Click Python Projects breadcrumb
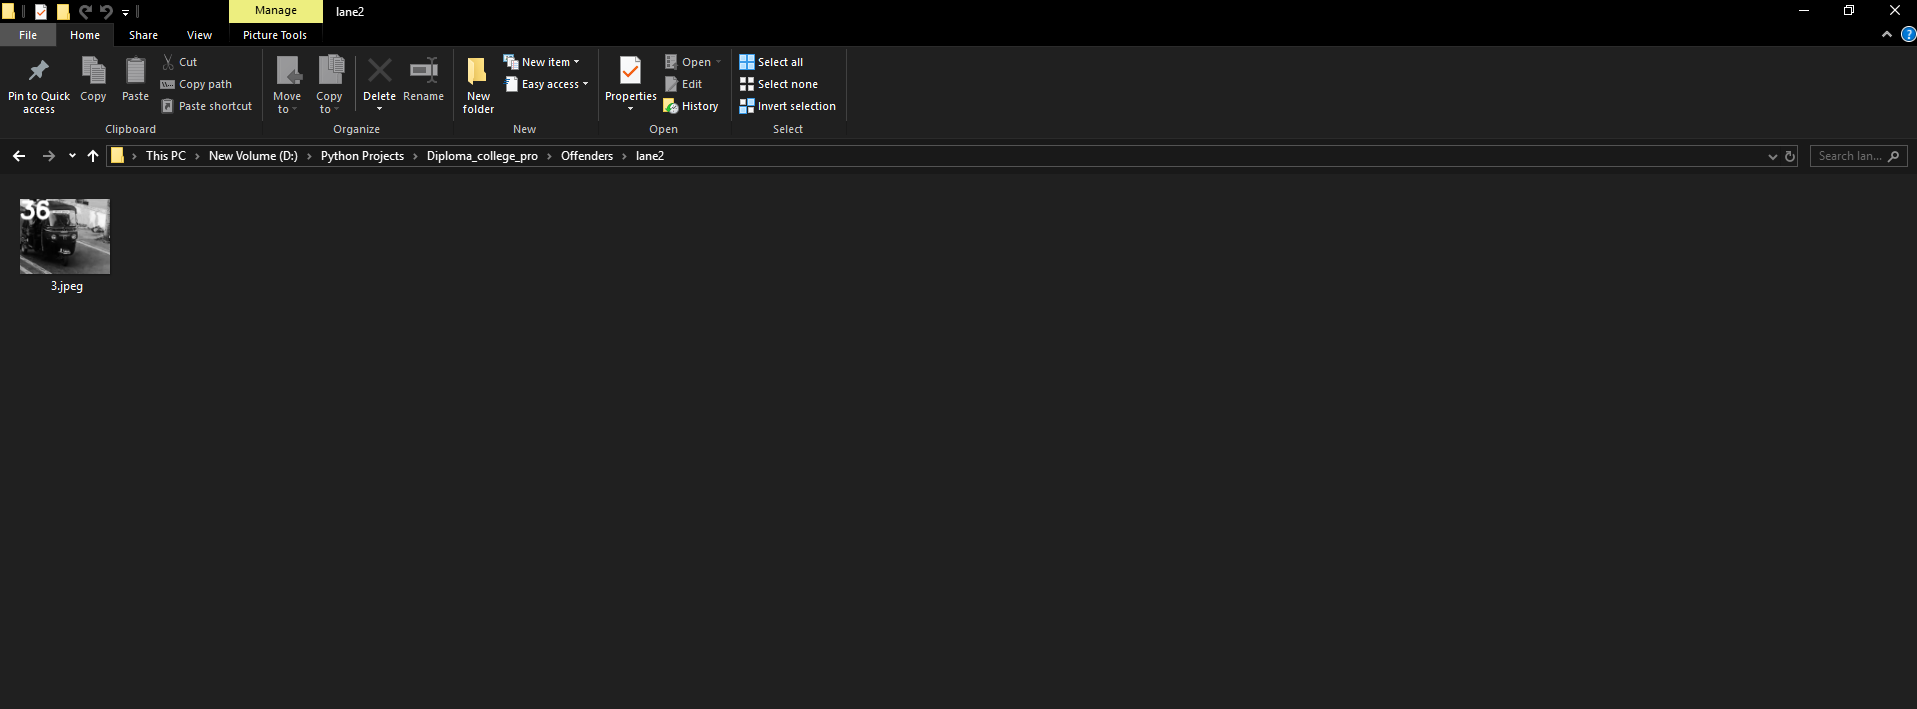Viewport: 1917px width, 709px height. click(362, 156)
